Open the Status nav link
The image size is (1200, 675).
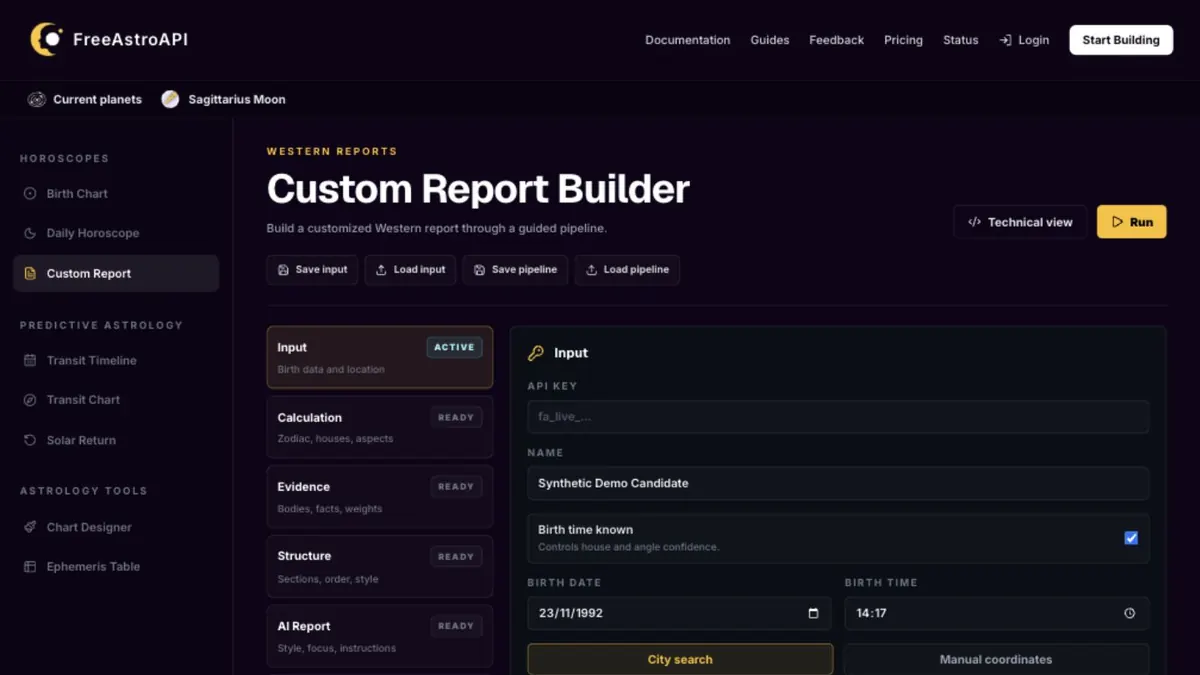tap(961, 40)
